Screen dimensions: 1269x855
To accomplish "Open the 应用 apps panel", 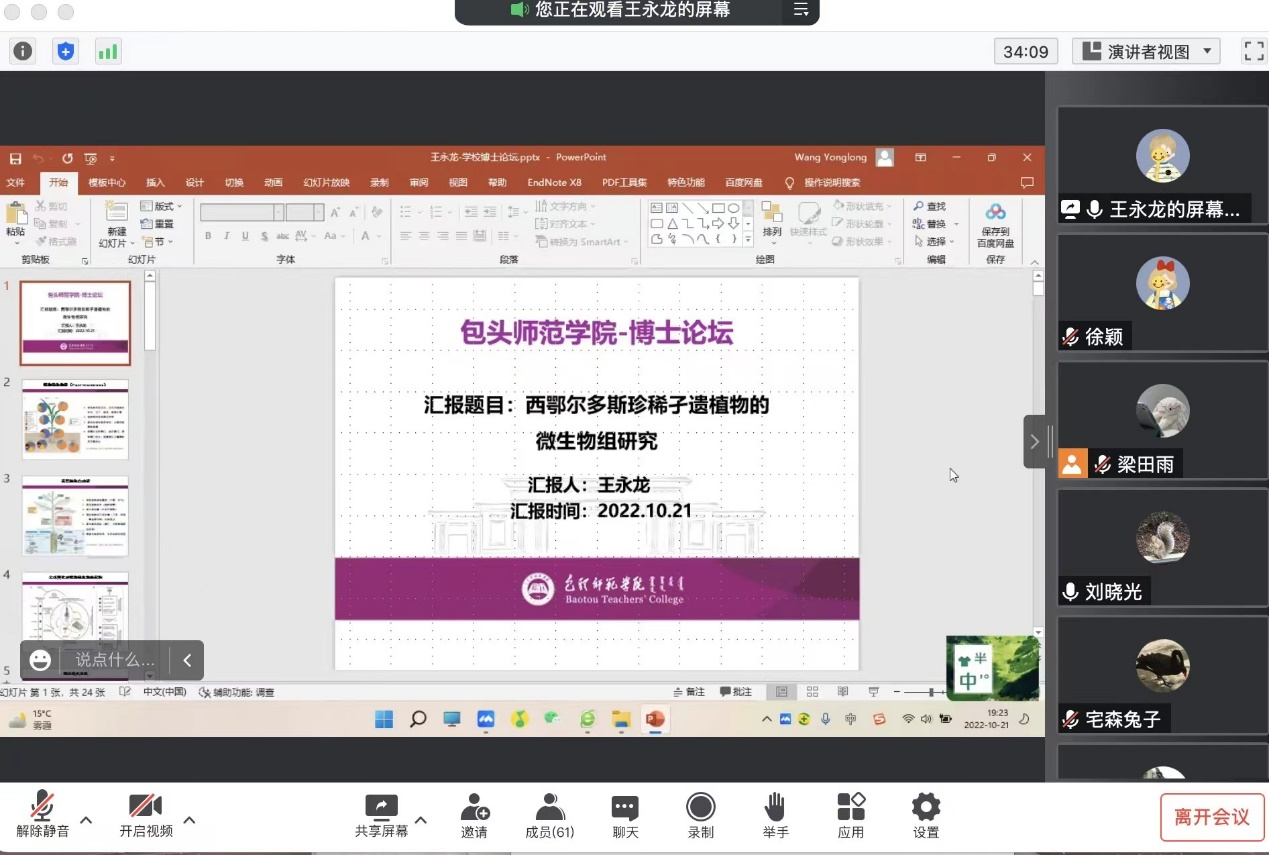I will [851, 814].
